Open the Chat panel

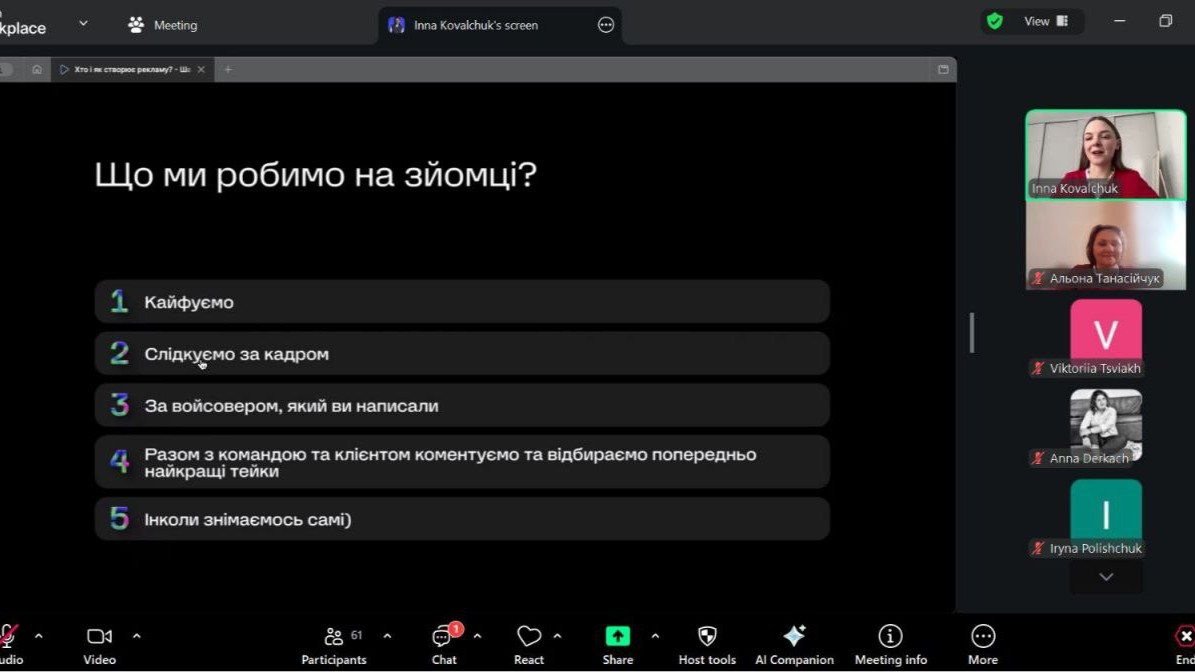click(x=443, y=643)
